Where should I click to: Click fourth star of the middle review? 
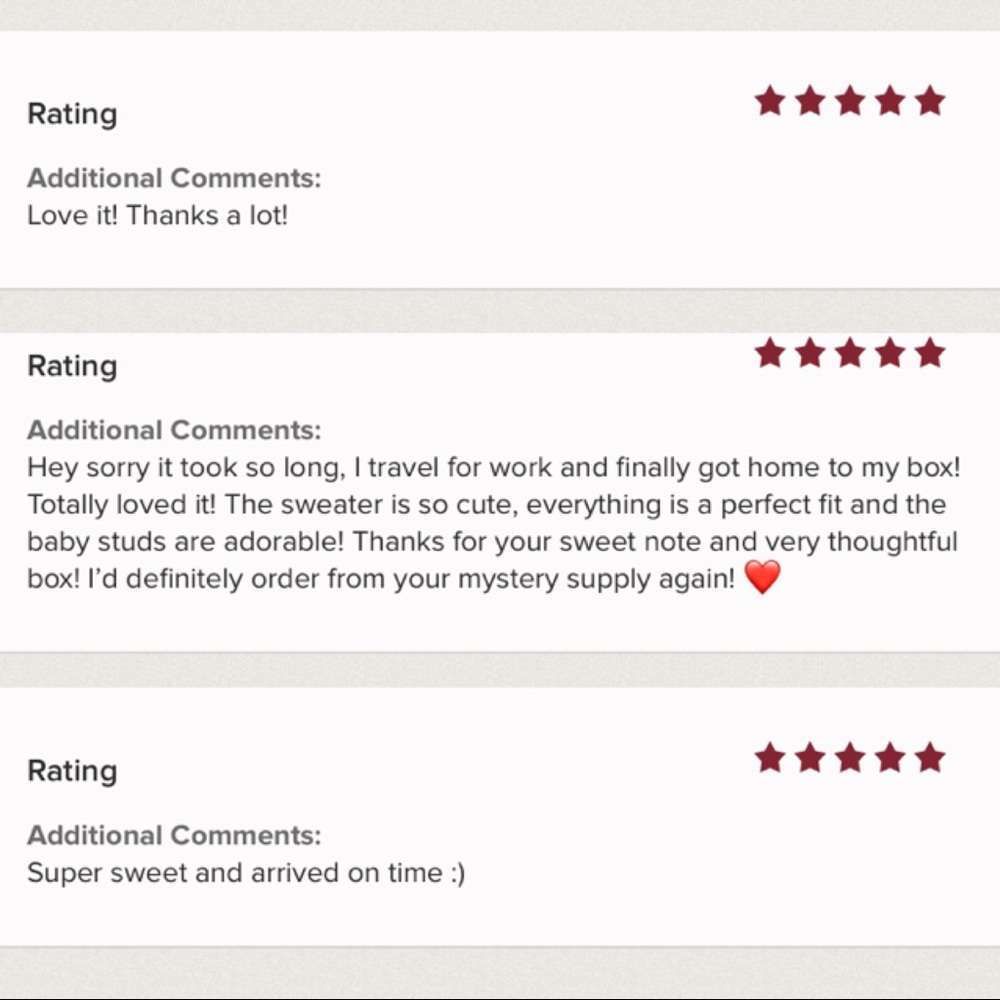pyautogui.click(x=890, y=353)
